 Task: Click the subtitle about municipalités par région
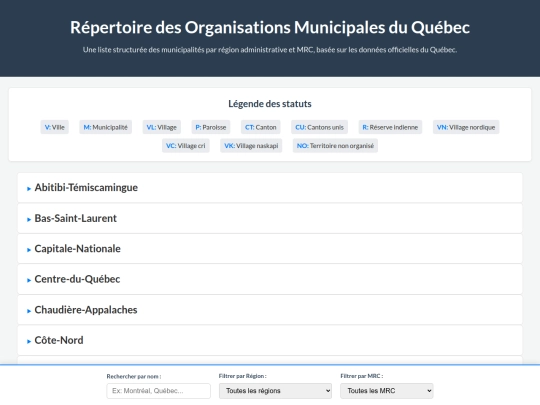point(270,50)
